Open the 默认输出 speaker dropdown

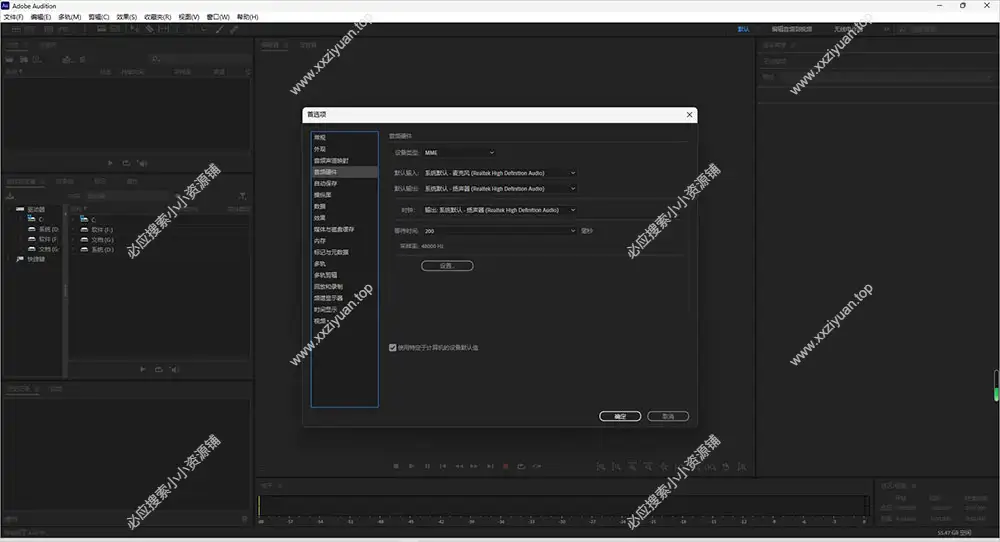499,188
